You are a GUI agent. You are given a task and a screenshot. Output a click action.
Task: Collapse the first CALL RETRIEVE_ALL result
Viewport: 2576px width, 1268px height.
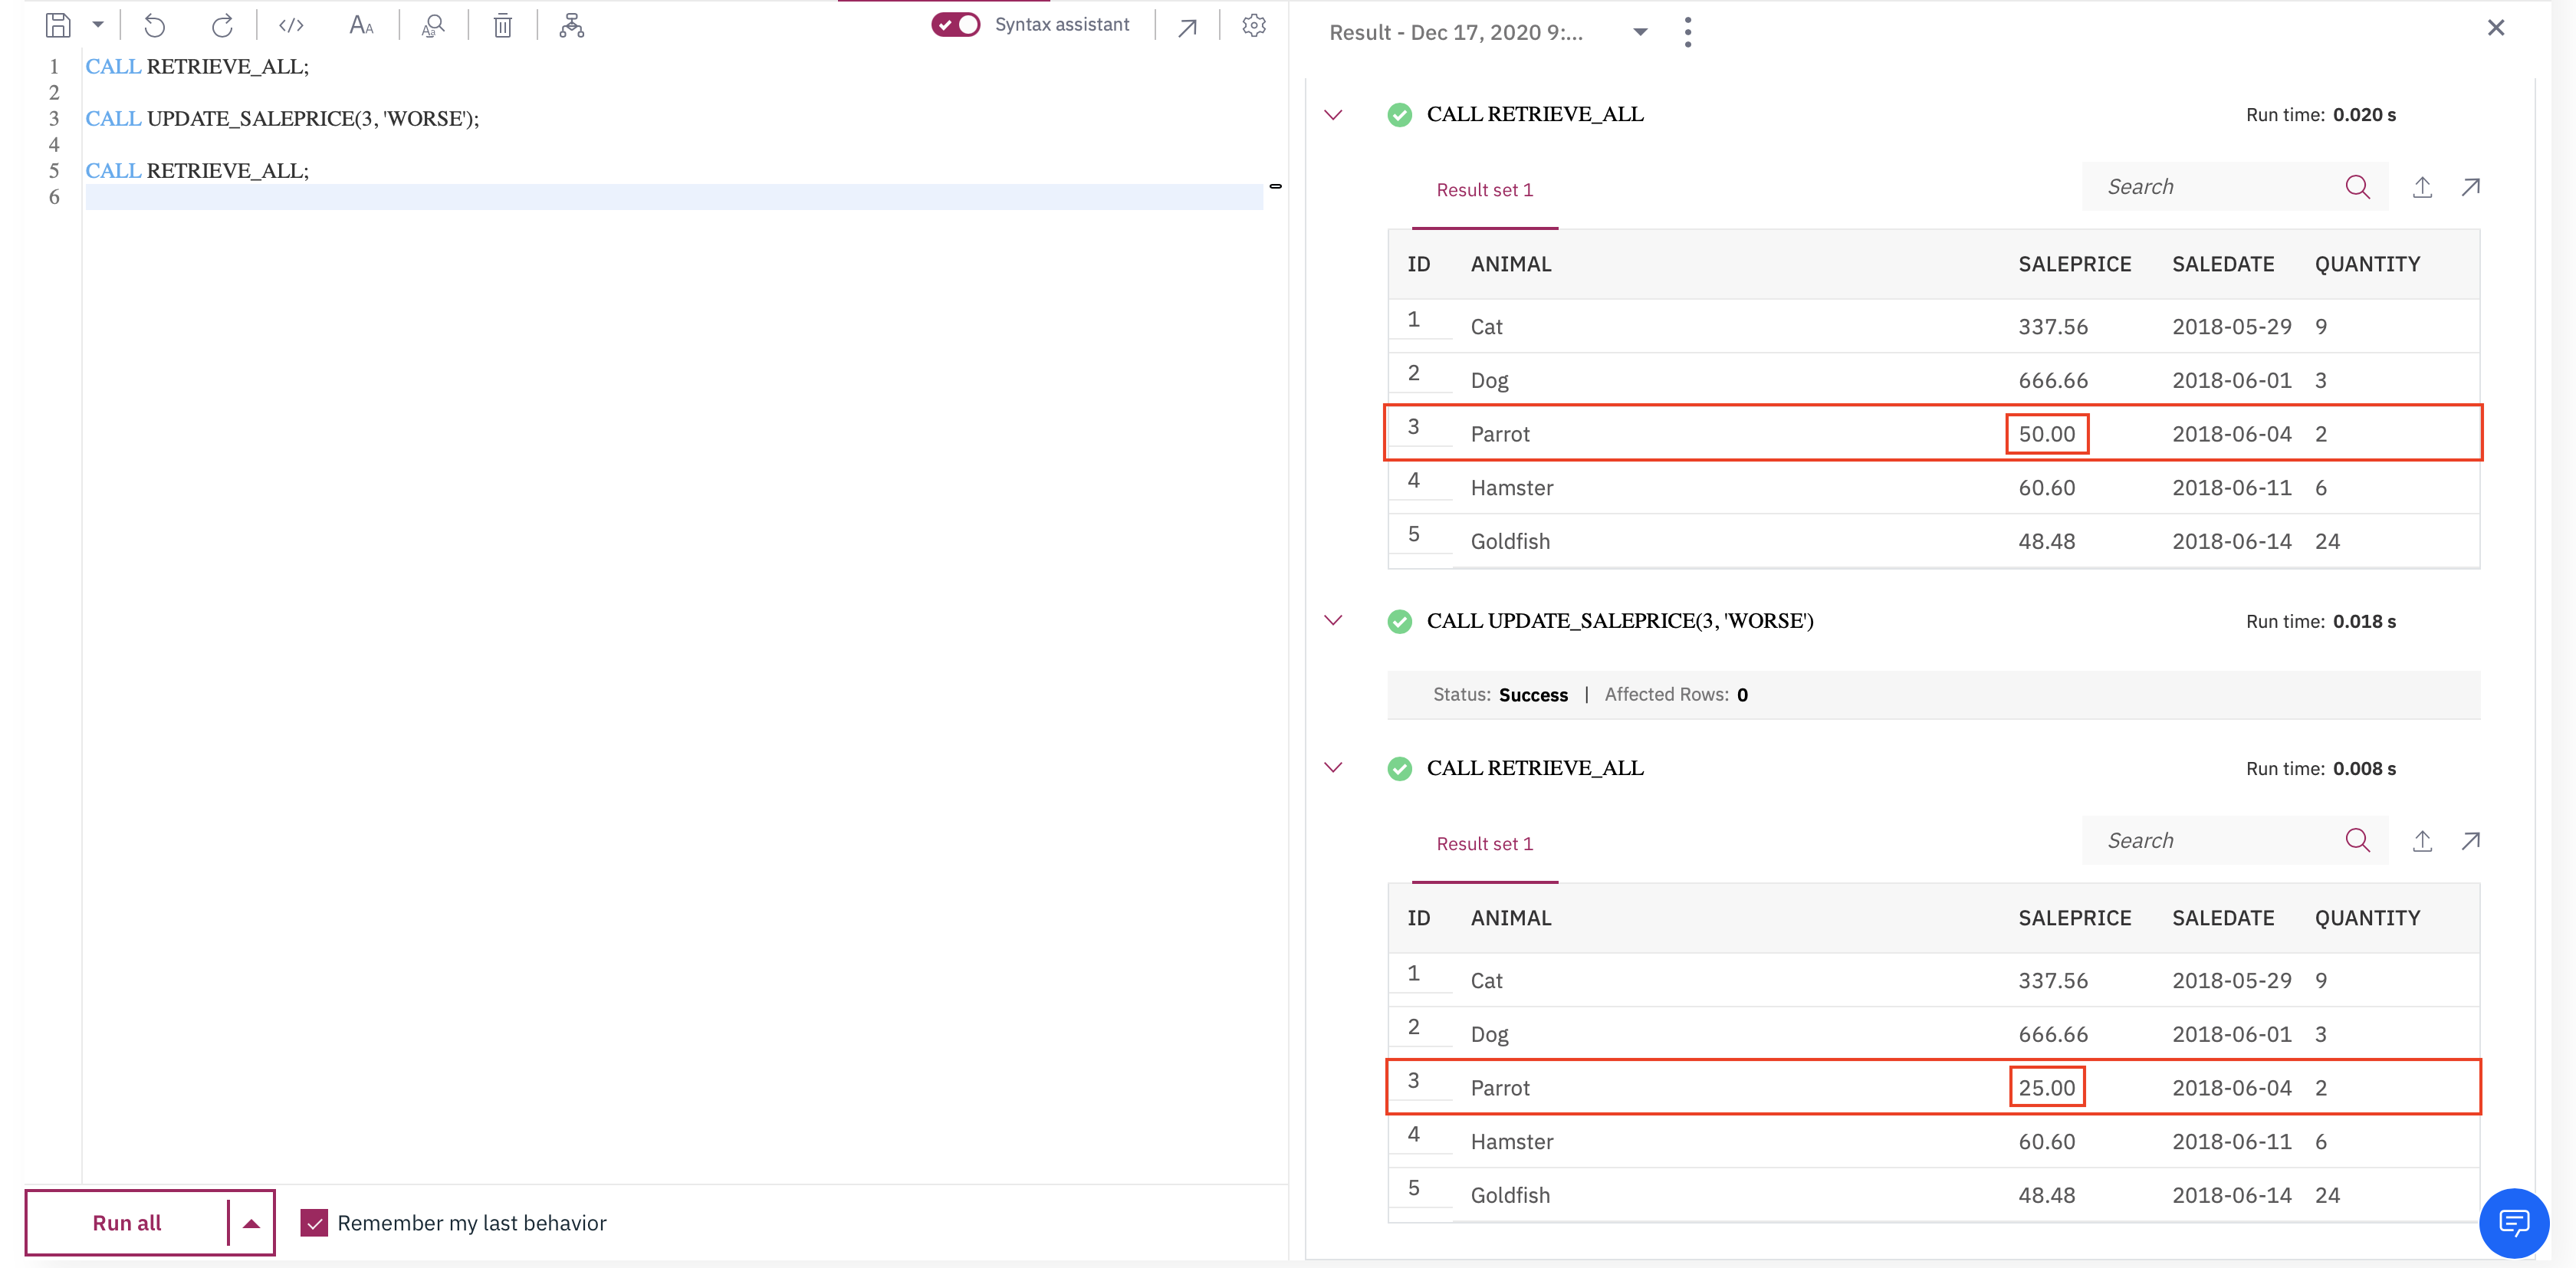(1333, 114)
